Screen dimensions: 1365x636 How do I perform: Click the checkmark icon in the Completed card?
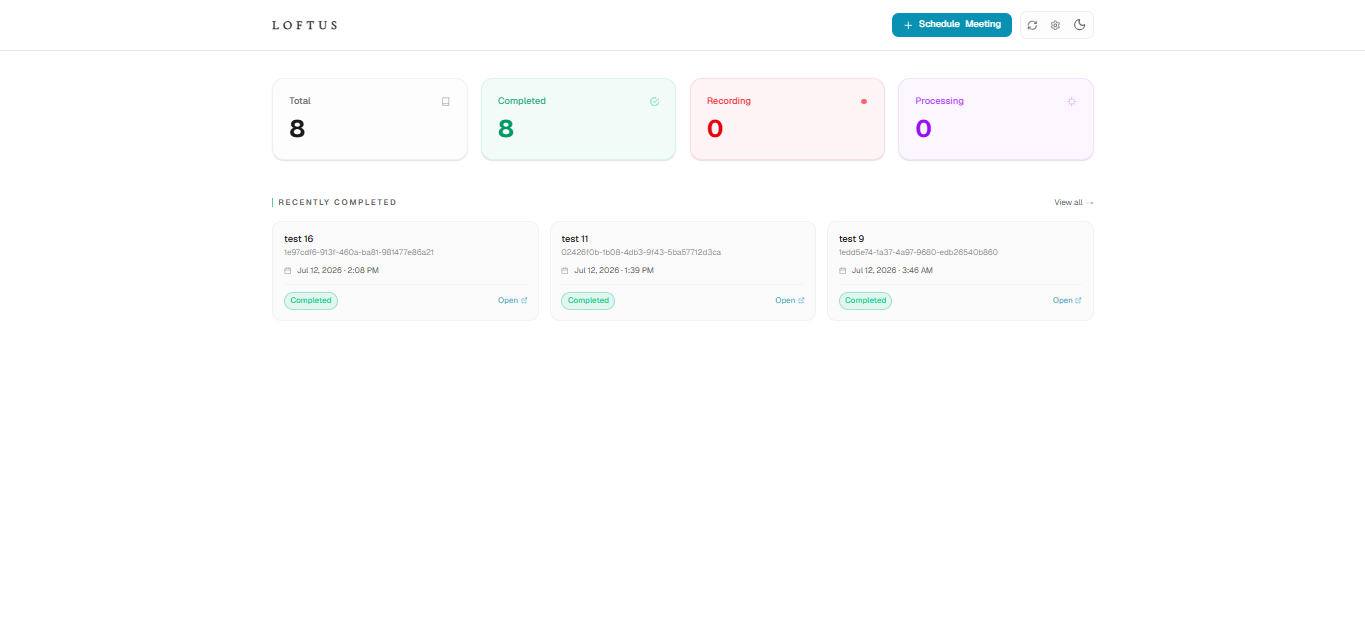click(654, 101)
